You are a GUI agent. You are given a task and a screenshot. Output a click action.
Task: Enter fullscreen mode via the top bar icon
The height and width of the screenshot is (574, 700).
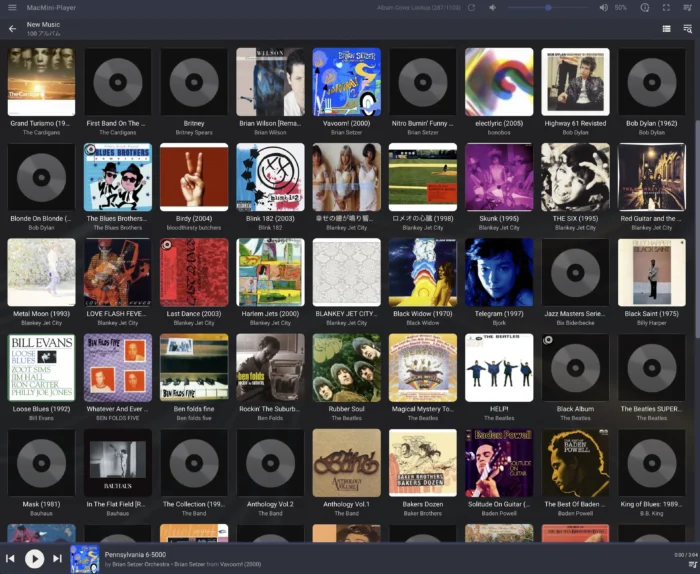(x=666, y=8)
